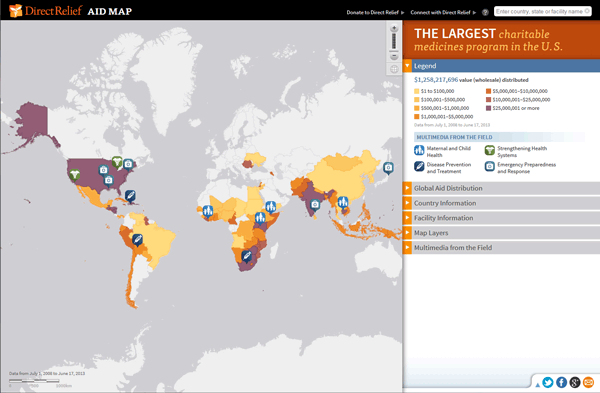Click the map scale bar
Image resolution: width=600 pixels, height=393 pixels.
tap(34, 381)
